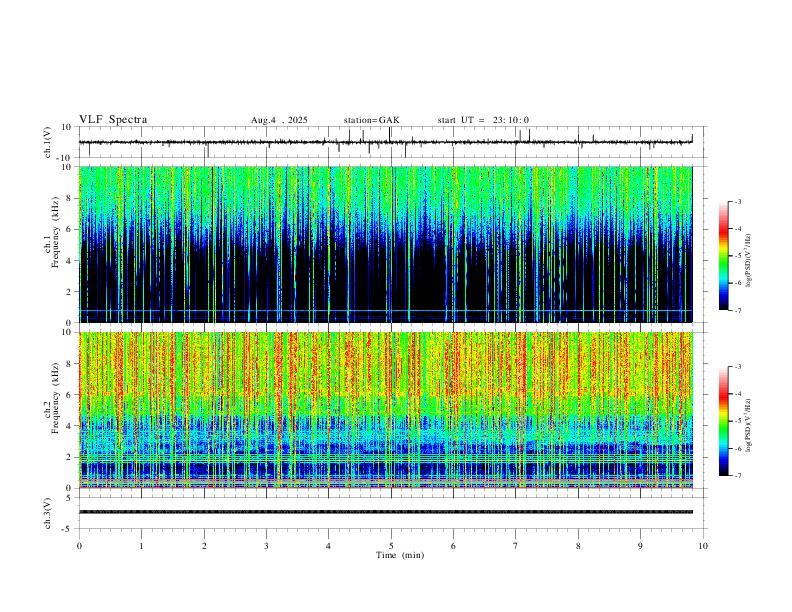Click the ch.1(V) waveform trace panel
The image size is (792, 612).
click(x=391, y=142)
